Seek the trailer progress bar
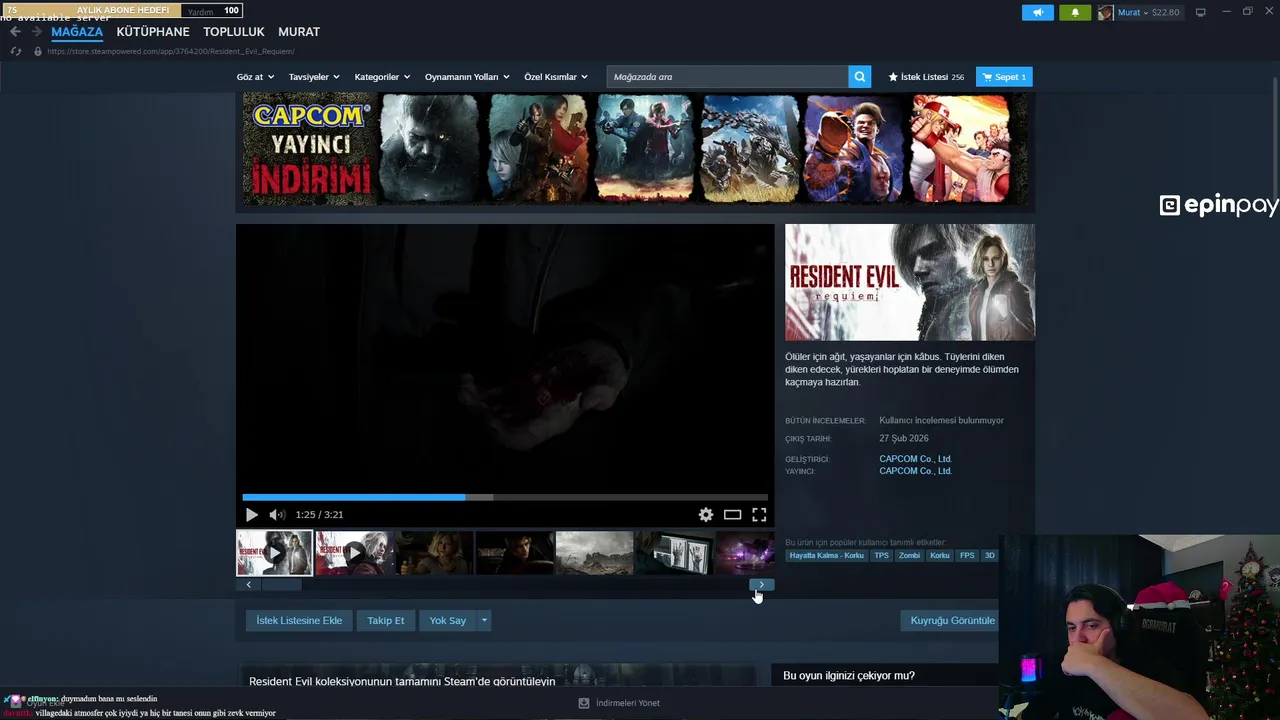The image size is (1280, 720). click(x=505, y=497)
